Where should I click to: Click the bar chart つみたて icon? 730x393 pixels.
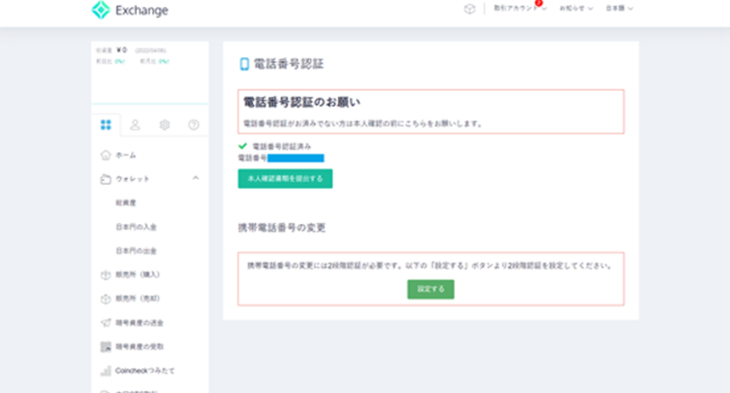point(106,371)
